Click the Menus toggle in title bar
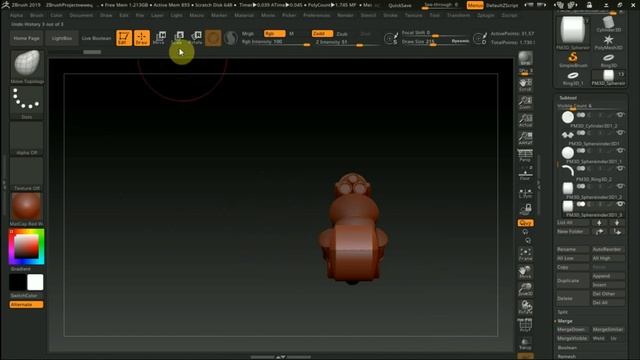640x360 pixels. pos(475,5)
